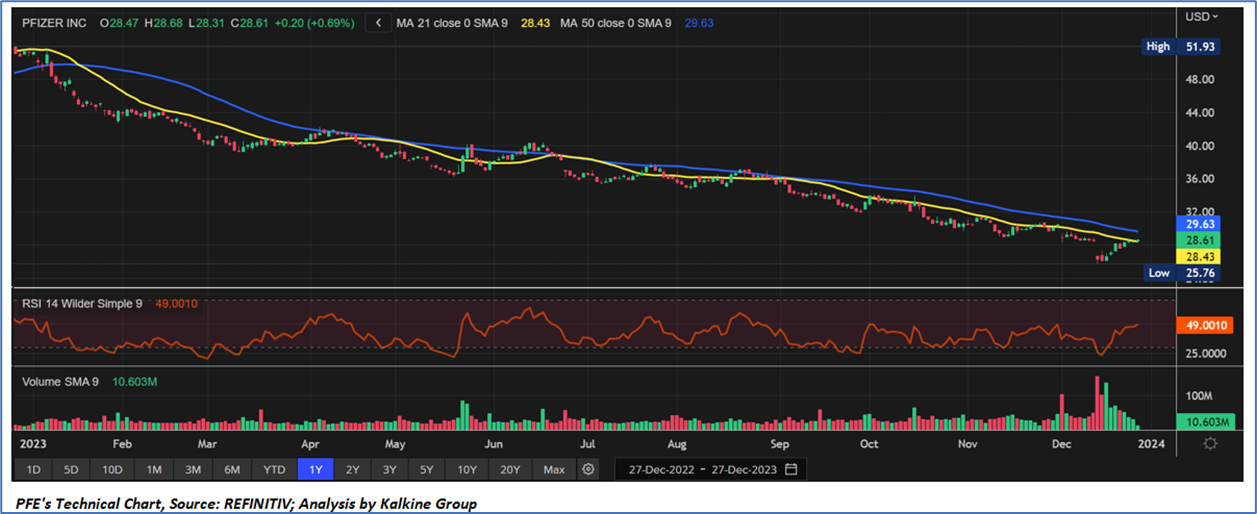The height and width of the screenshot is (514, 1257).
Task: Click the orange 49.0010 RSI axis tag
Action: (x=1203, y=325)
